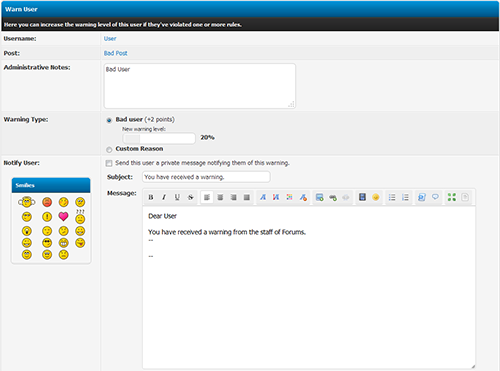
Task: Align message text right
Action: point(234,197)
